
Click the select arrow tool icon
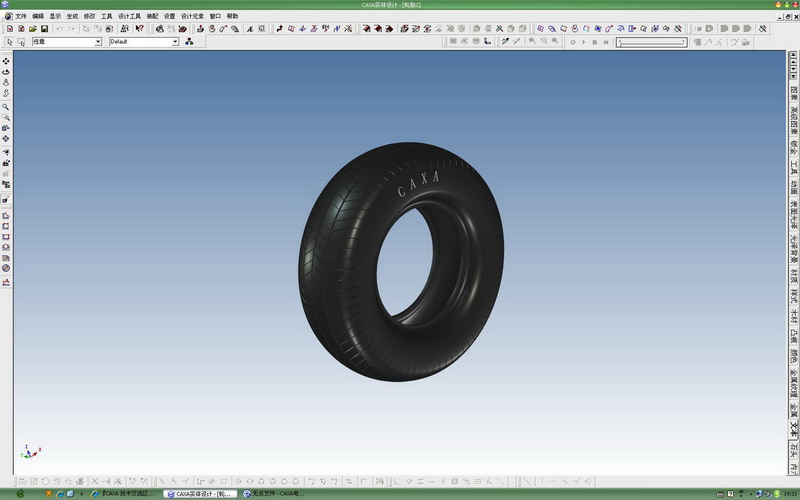pos(10,42)
